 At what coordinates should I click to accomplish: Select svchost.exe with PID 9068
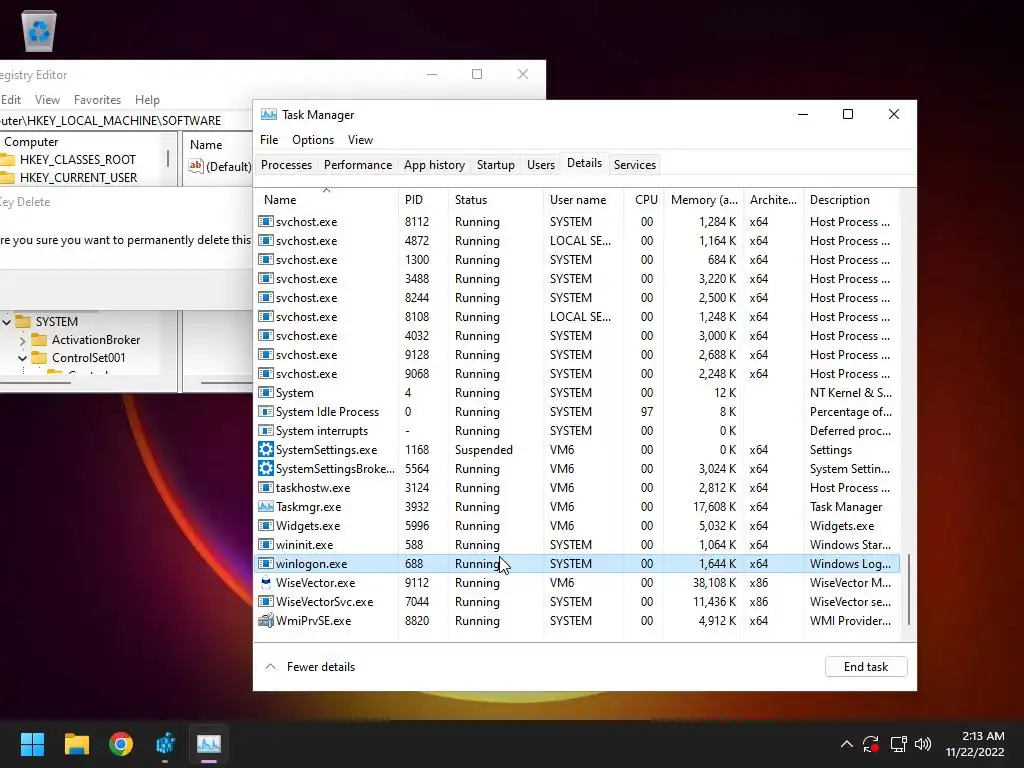coord(578,374)
